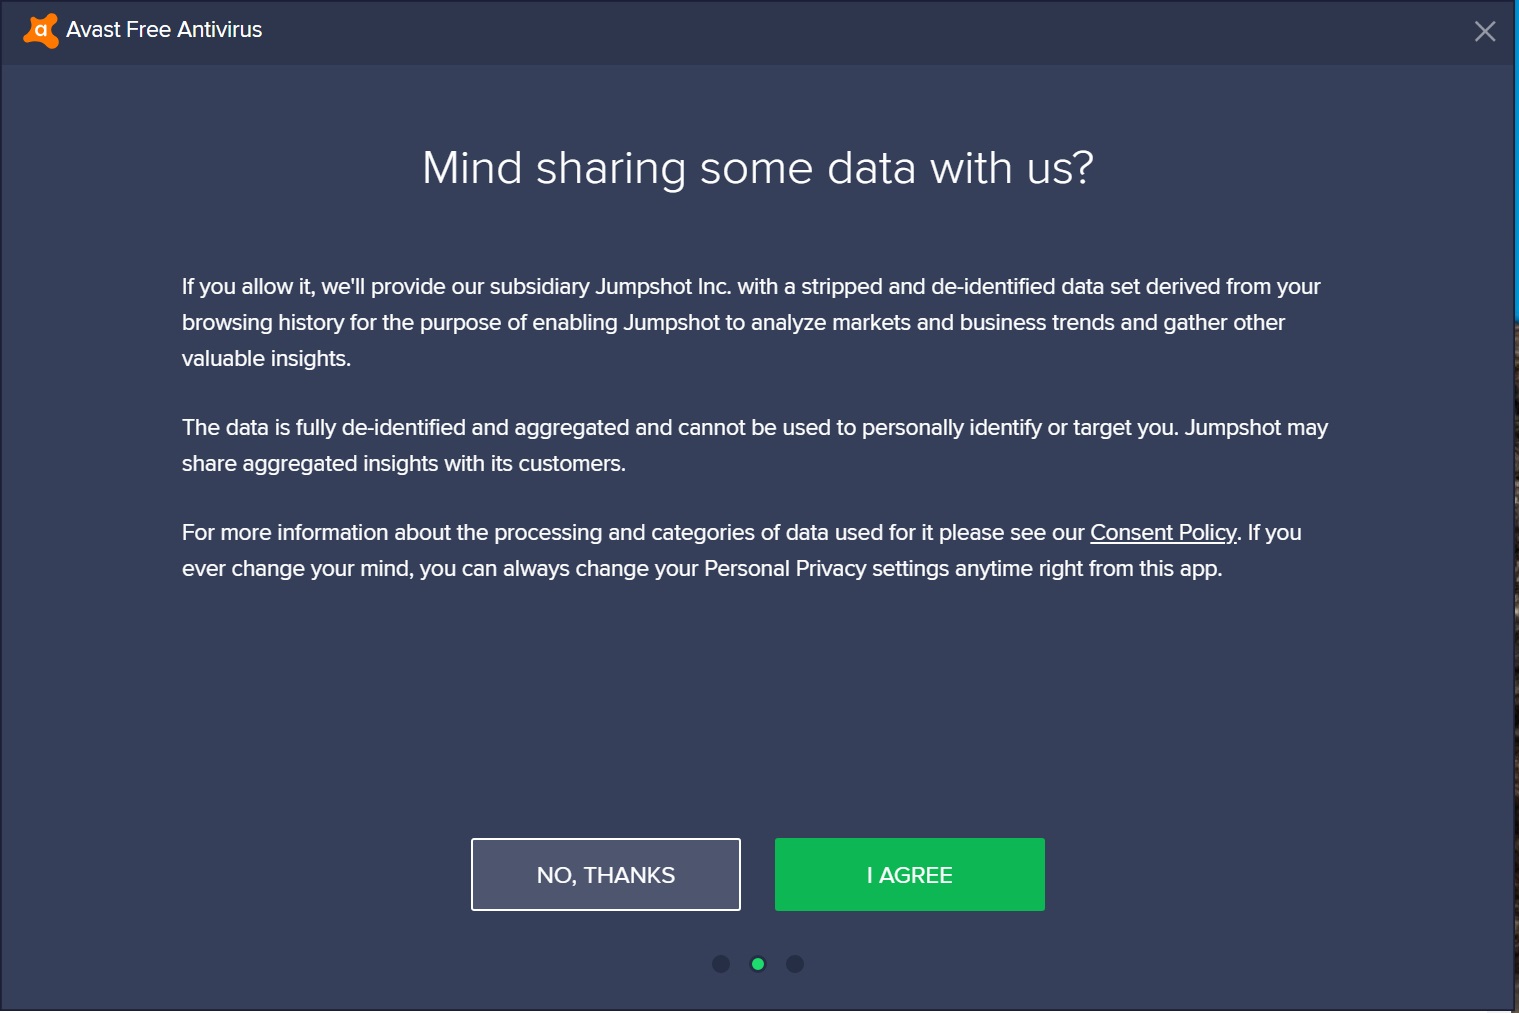Click the paragraph starting 'The data is fully de-identified'
The height and width of the screenshot is (1013, 1519).
(755, 445)
